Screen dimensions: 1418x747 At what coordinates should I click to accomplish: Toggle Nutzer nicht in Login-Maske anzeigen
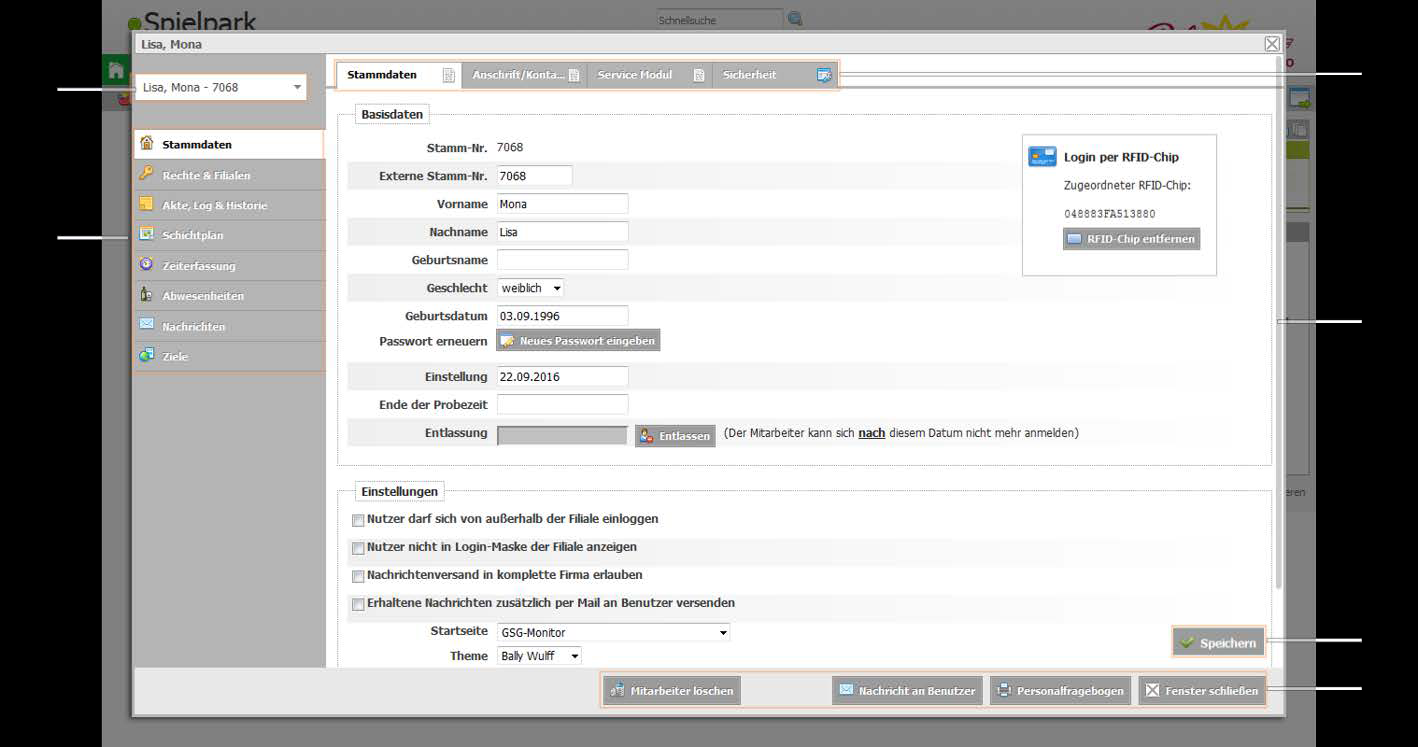358,548
